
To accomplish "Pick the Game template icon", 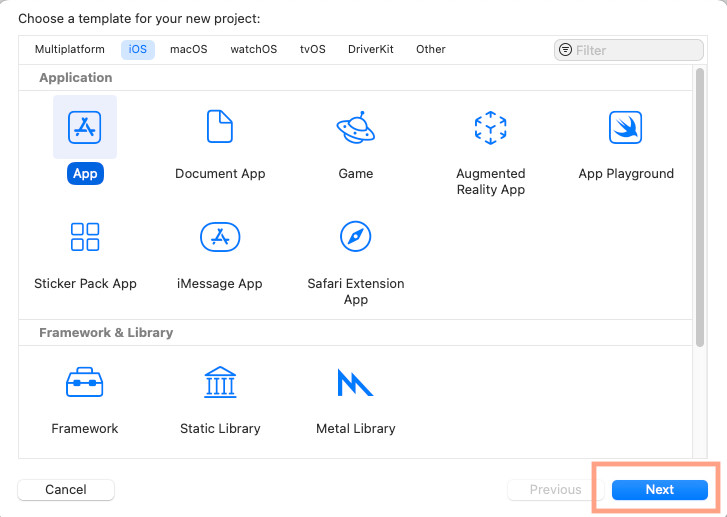I will pos(355,128).
